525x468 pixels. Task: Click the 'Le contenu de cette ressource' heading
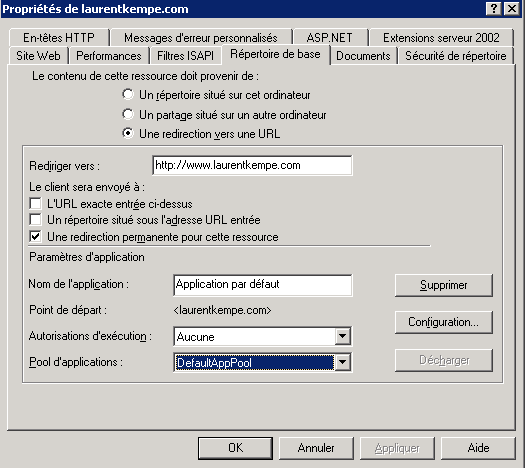click(145, 76)
